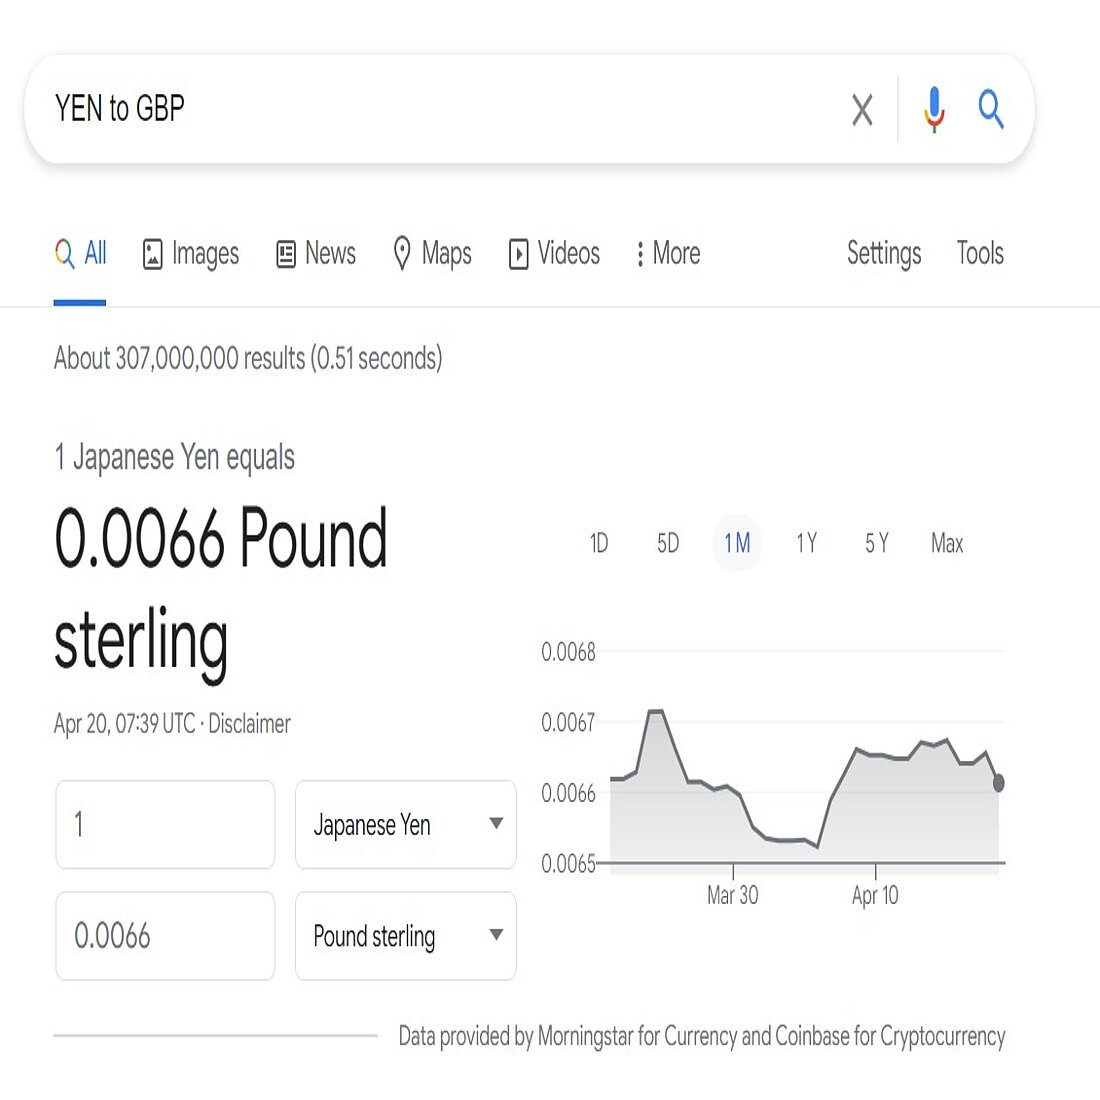Image resolution: width=1100 pixels, height=1100 pixels.
Task: View Max time range on chart
Action: (945, 543)
